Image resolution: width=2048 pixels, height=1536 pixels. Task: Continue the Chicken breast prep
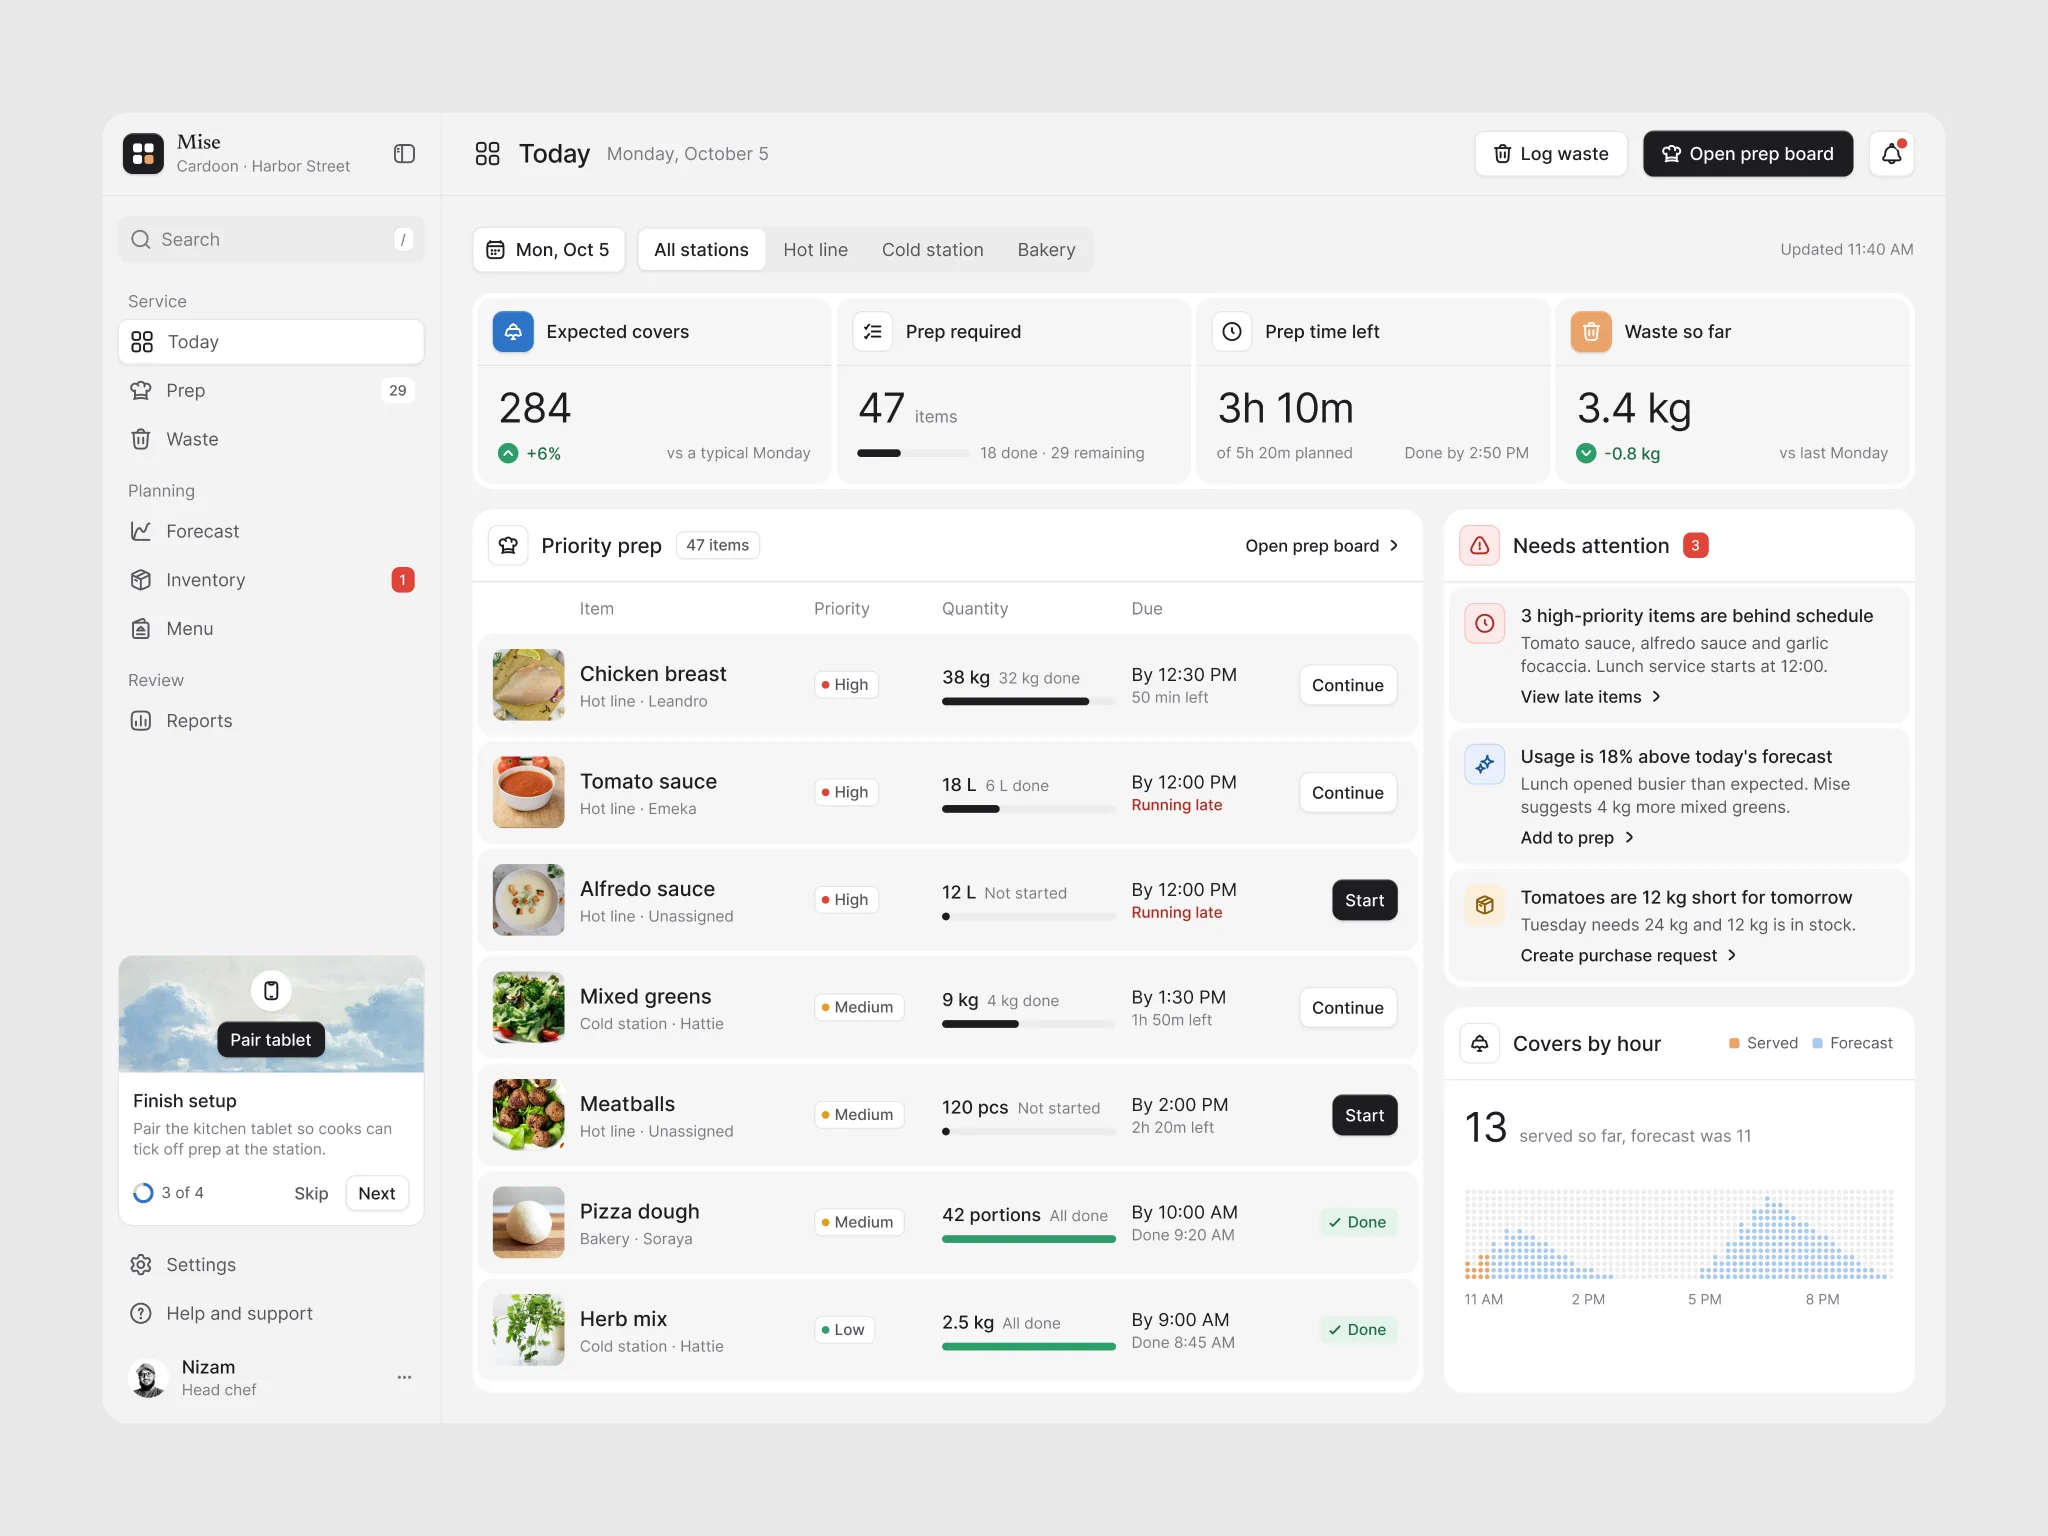click(1347, 685)
